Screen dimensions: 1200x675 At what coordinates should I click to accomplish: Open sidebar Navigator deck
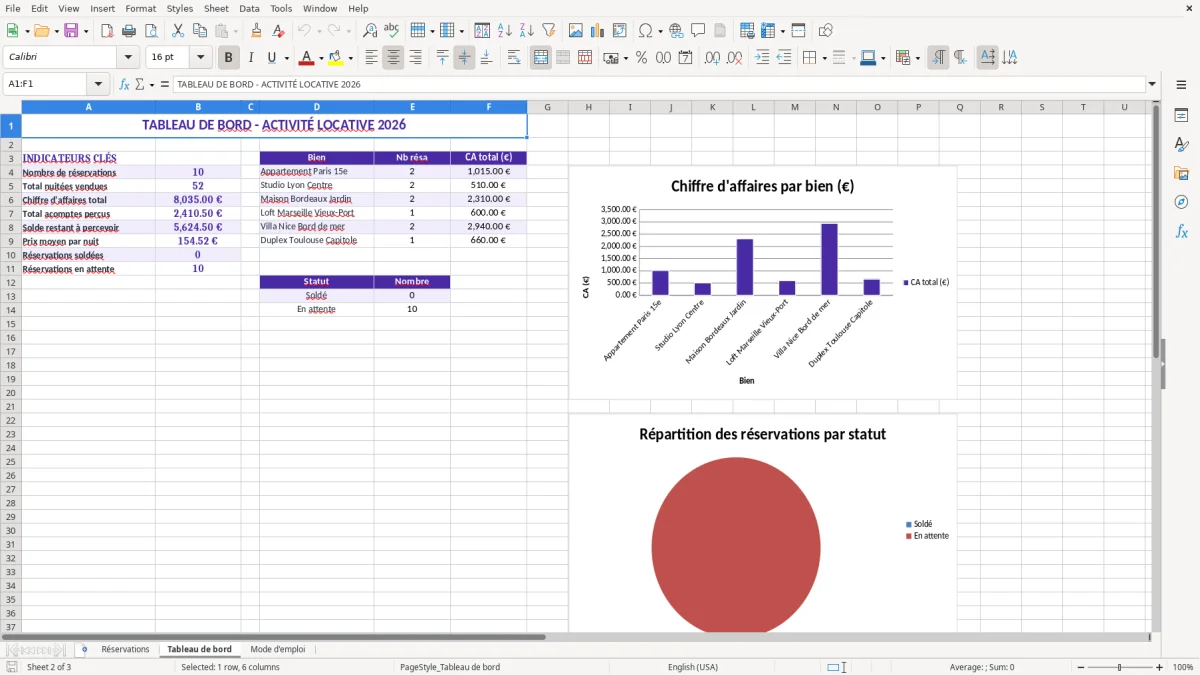tap(1181, 203)
